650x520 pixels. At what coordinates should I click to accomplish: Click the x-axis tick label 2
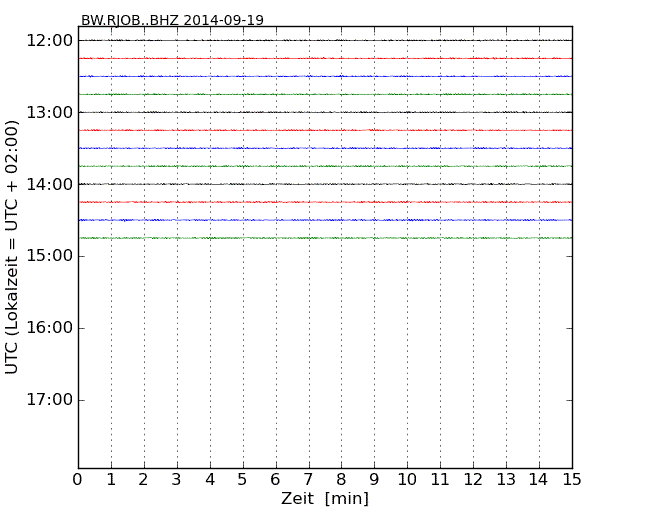coord(143,480)
